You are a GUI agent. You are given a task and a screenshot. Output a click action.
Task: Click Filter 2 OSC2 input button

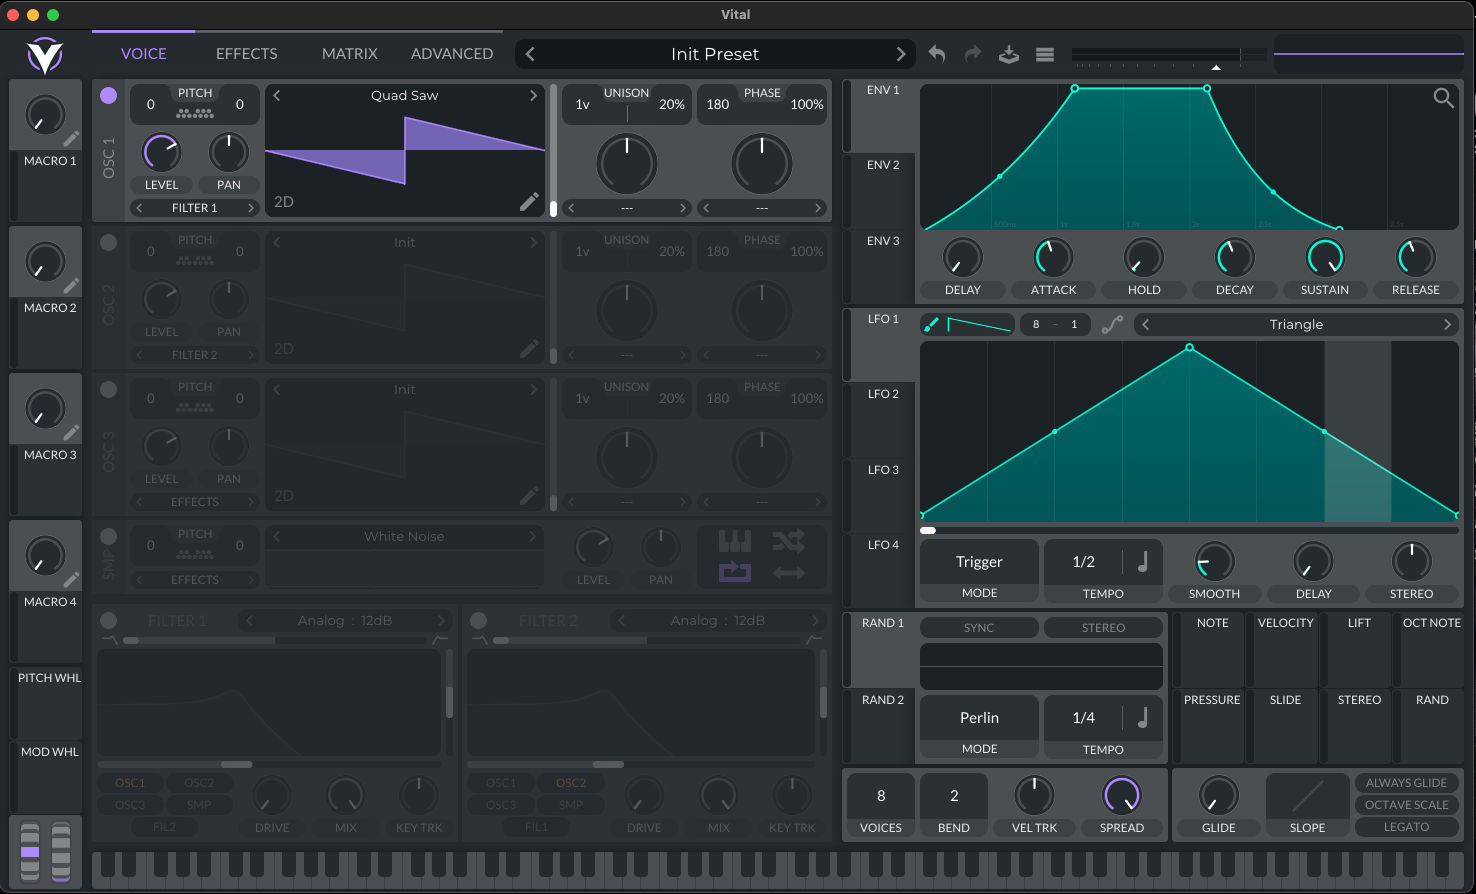point(571,783)
